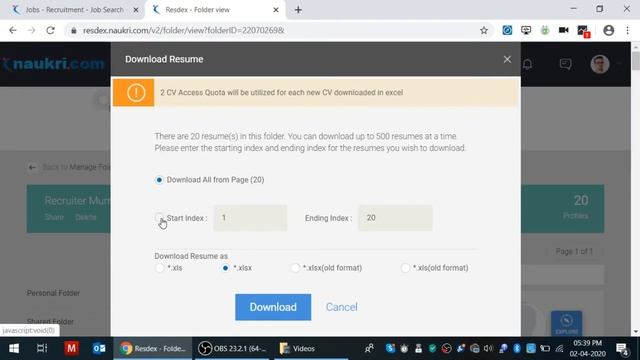Click the Shared Folder label
Viewport: 640px width, 360px height.
50,322
